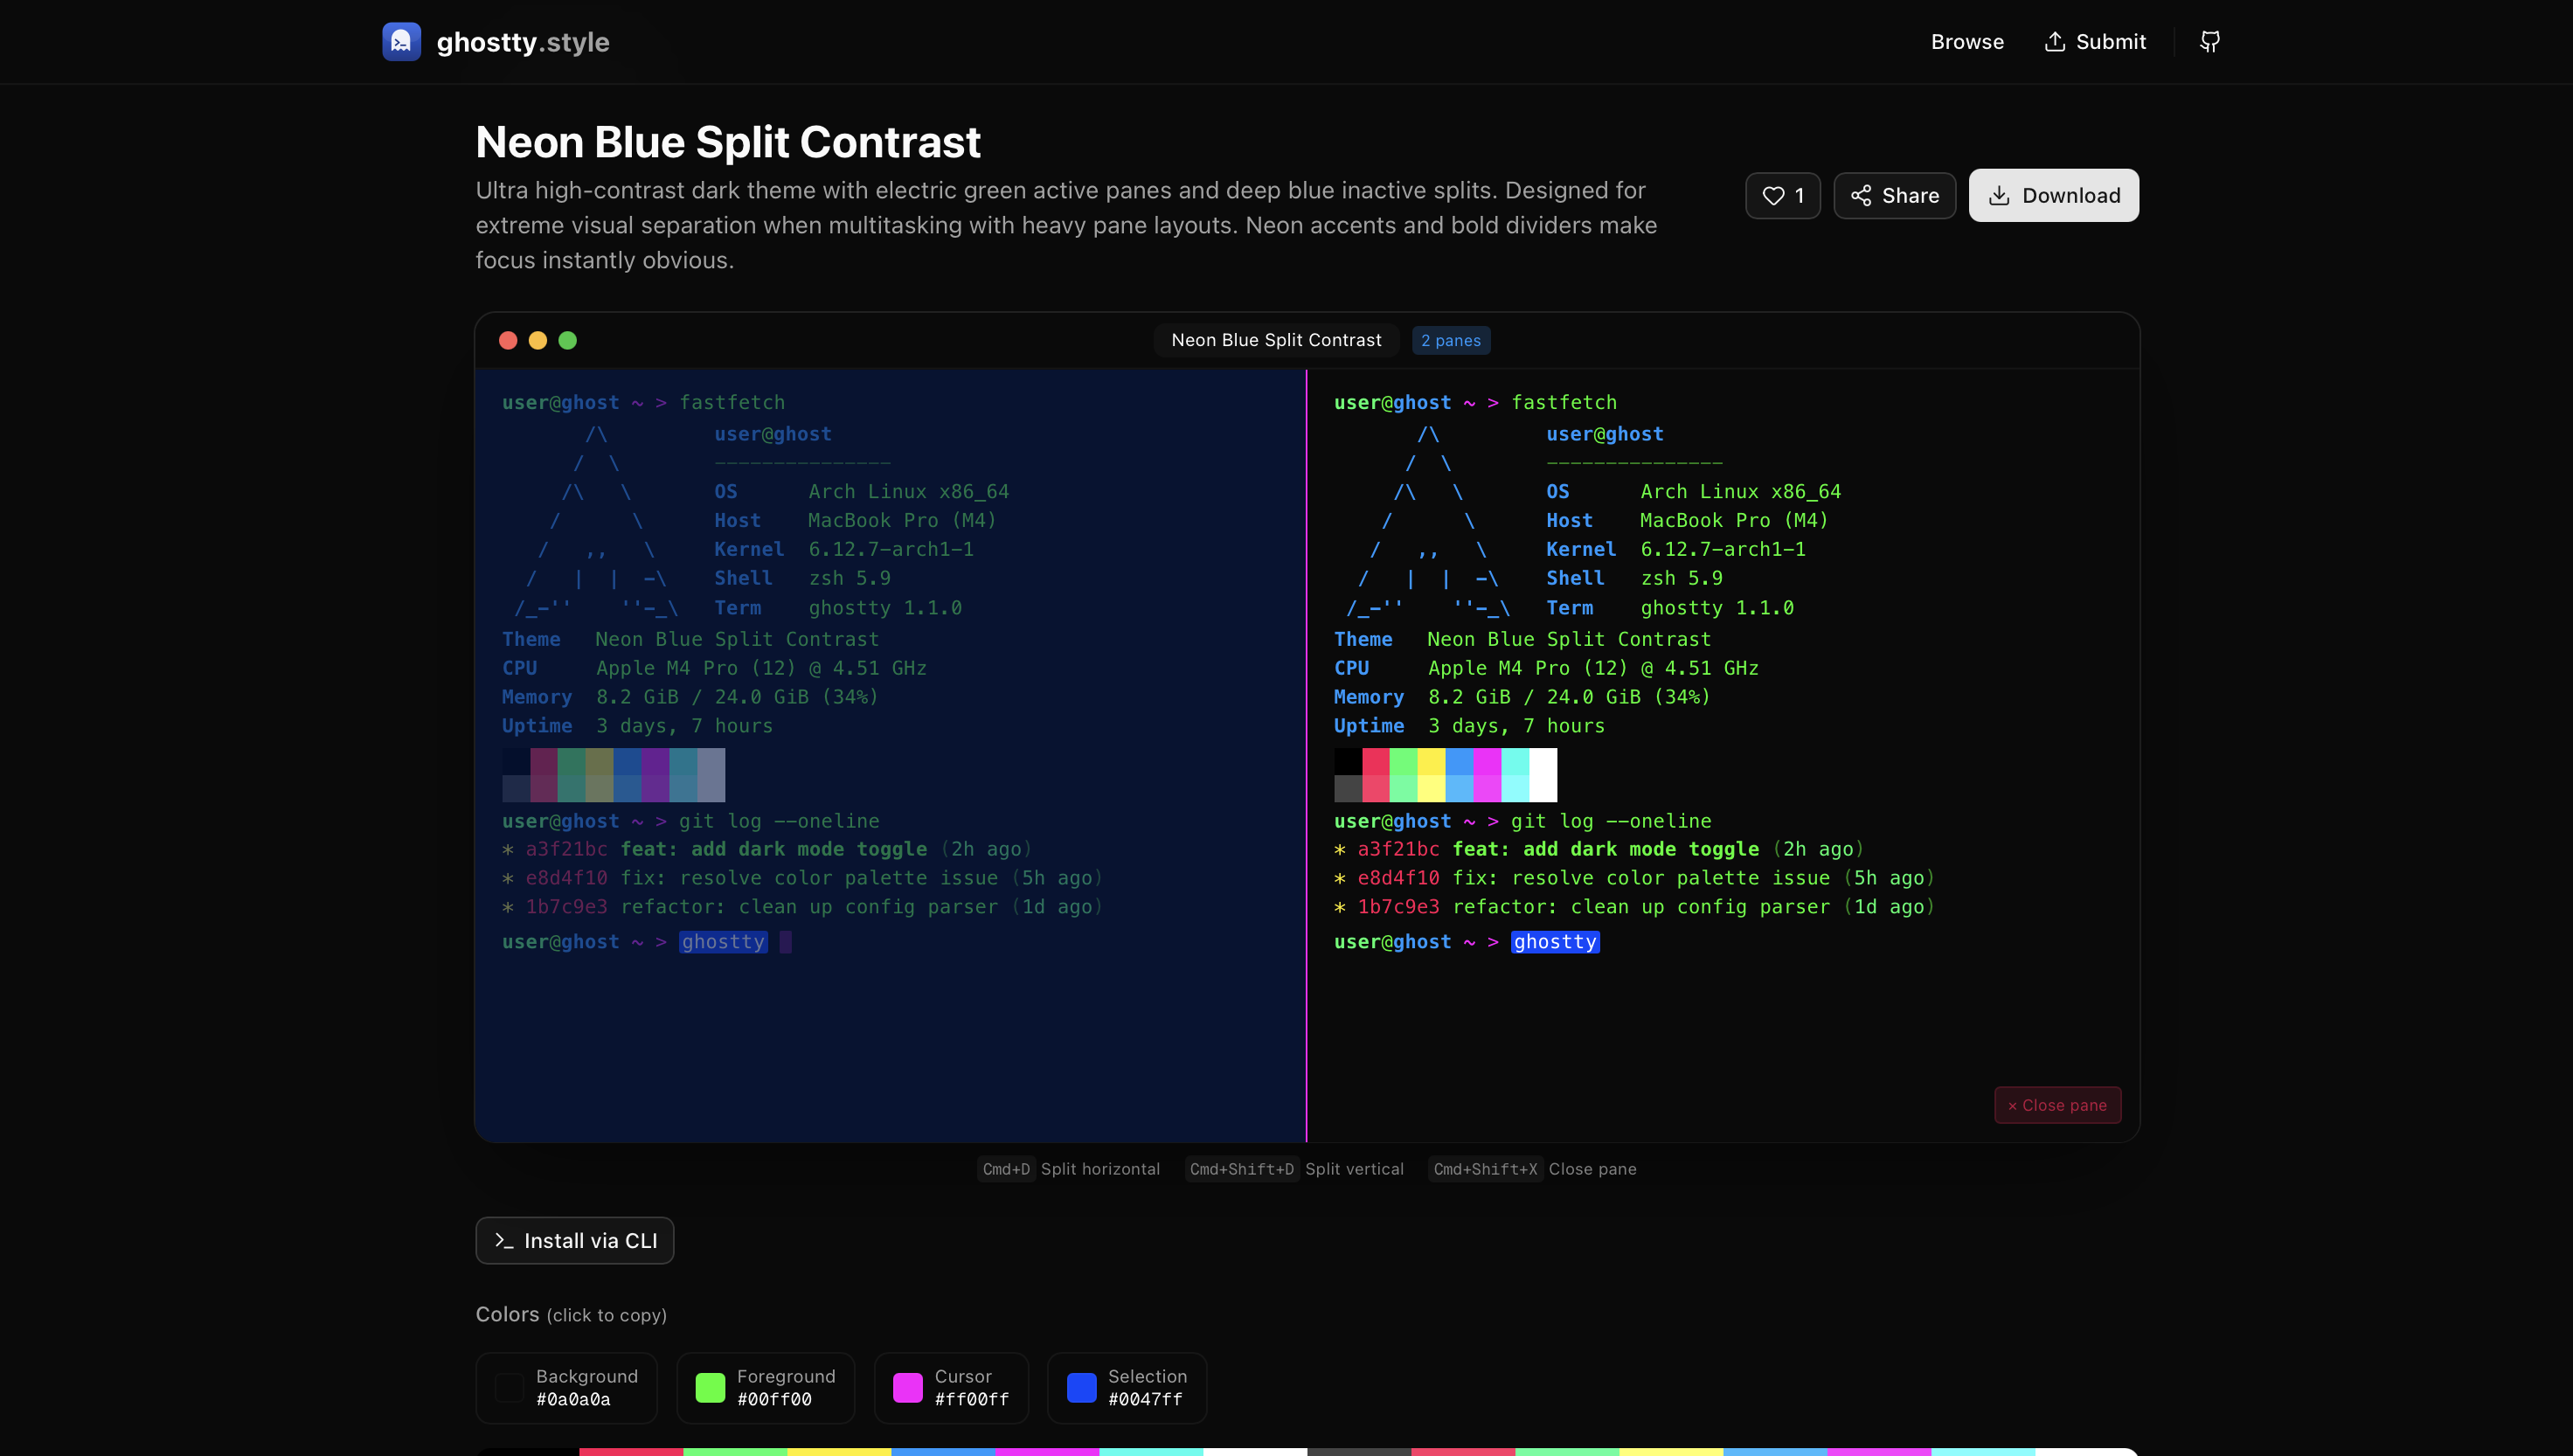Viewport: 2573px width, 1456px height.
Task: Click the yellow window dot
Action: (x=538, y=340)
